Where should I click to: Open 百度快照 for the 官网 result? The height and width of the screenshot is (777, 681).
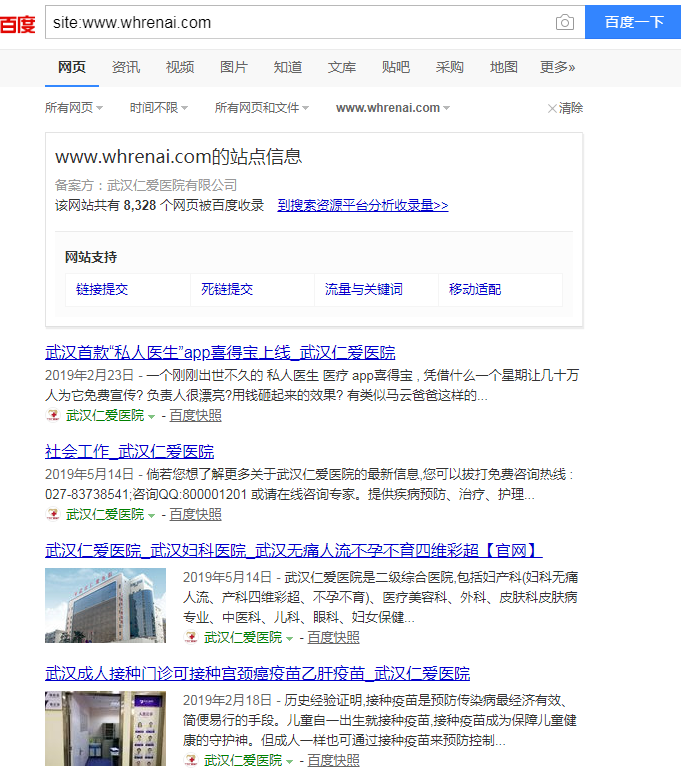click(333, 637)
